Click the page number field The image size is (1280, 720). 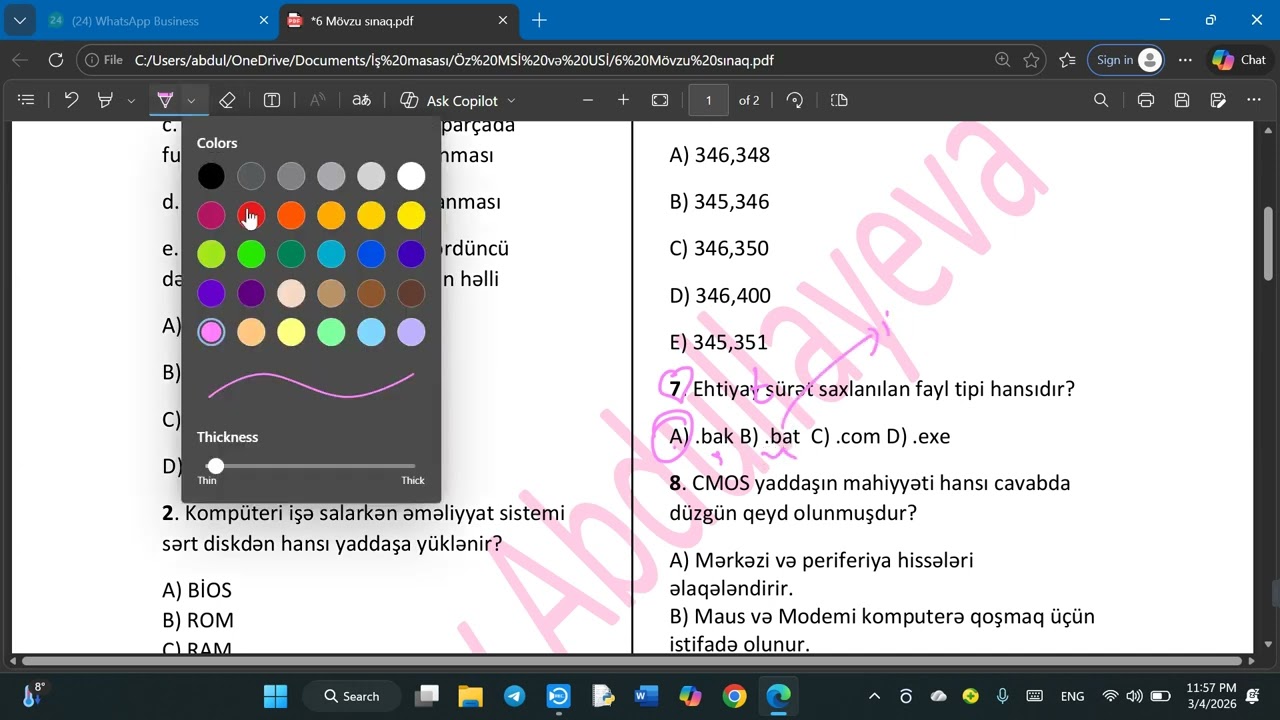pyautogui.click(x=709, y=100)
